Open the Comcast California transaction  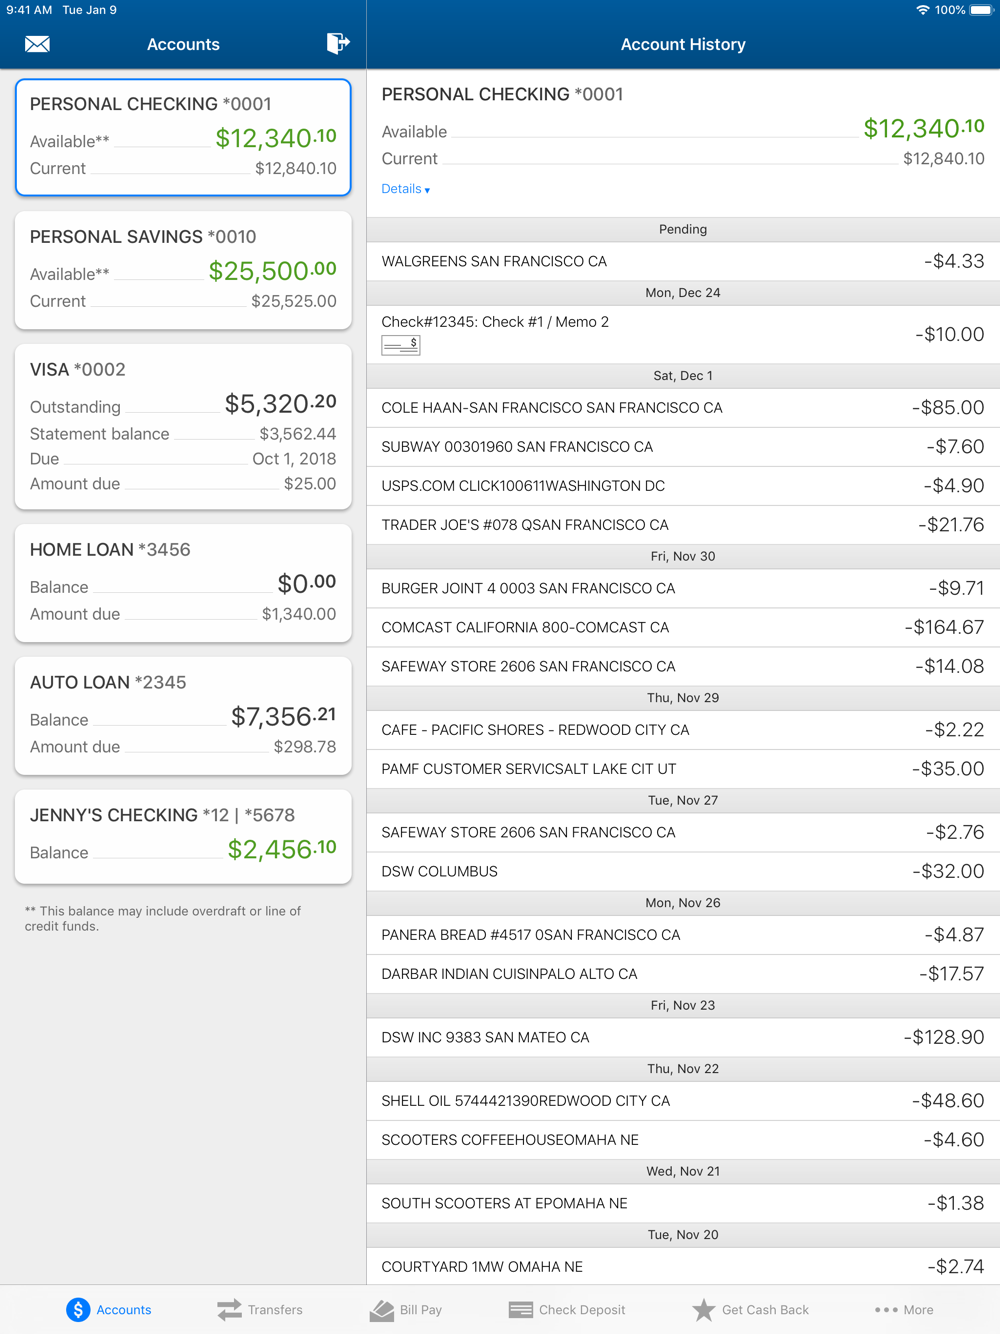click(x=683, y=627)
